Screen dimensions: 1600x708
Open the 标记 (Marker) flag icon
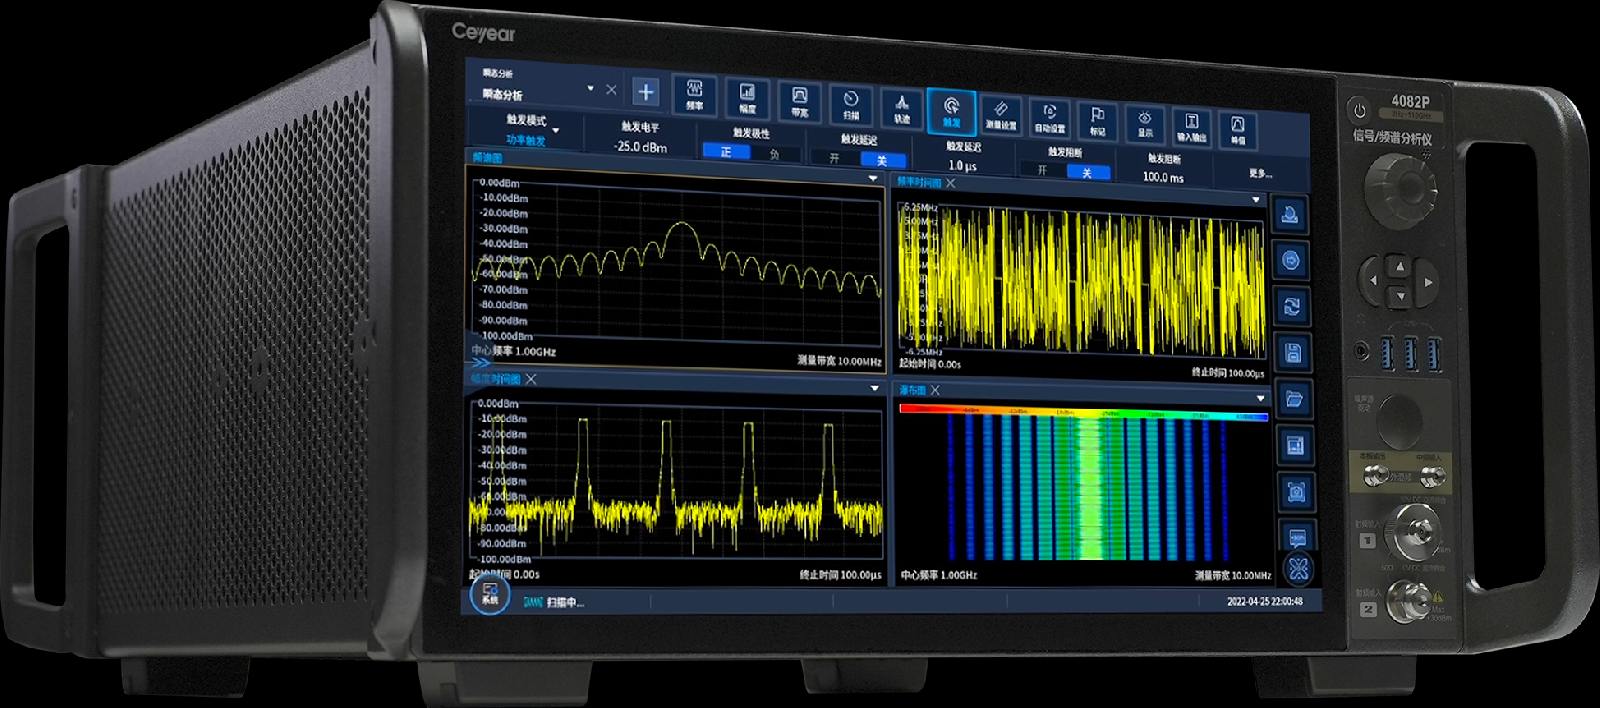coord(1097,120)
